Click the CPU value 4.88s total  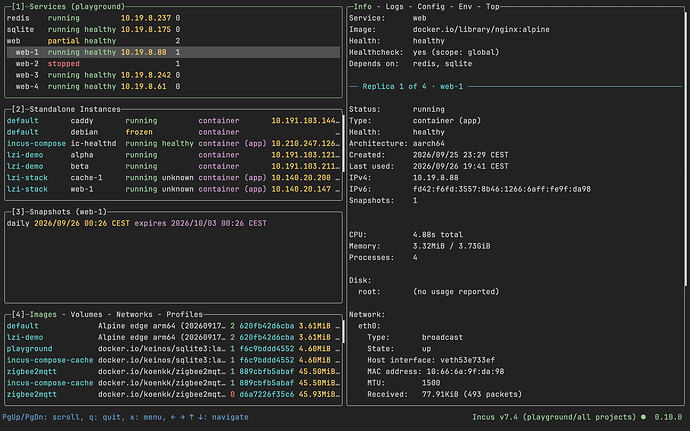[x=437, y=235]
